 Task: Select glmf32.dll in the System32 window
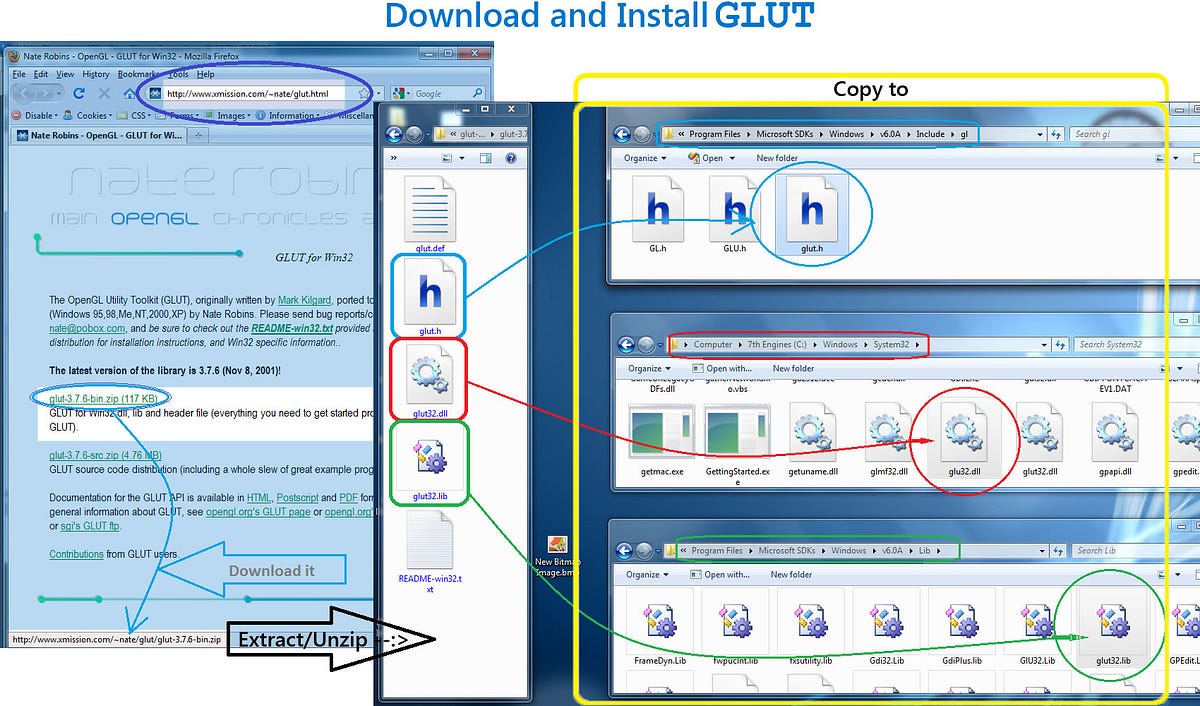(888, 441)
